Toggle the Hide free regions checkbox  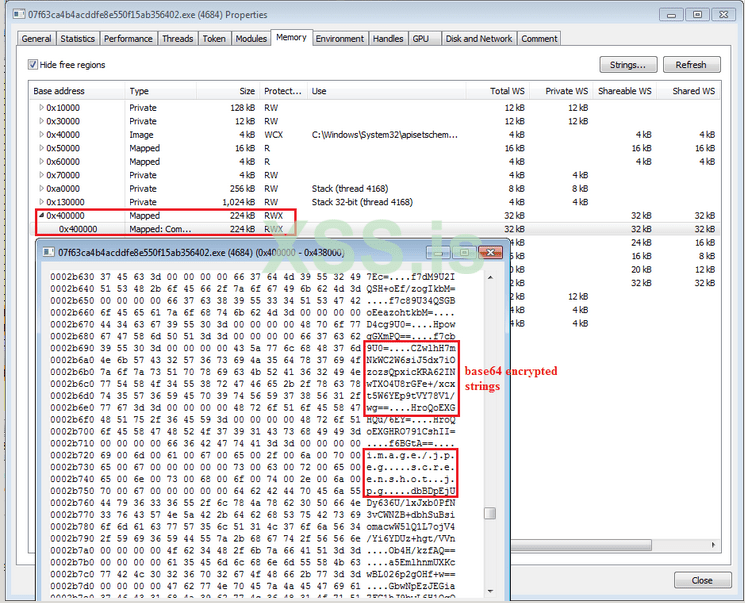pyautogui.click(x=33, y=65)
